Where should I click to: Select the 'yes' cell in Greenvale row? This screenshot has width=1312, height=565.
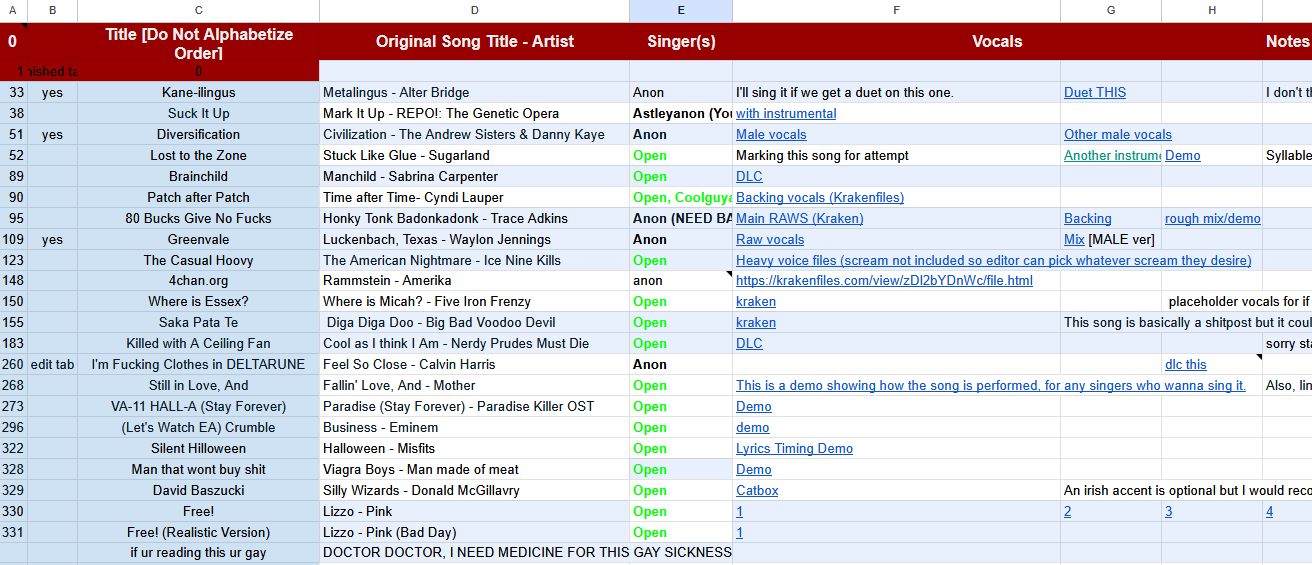(52, 239)
